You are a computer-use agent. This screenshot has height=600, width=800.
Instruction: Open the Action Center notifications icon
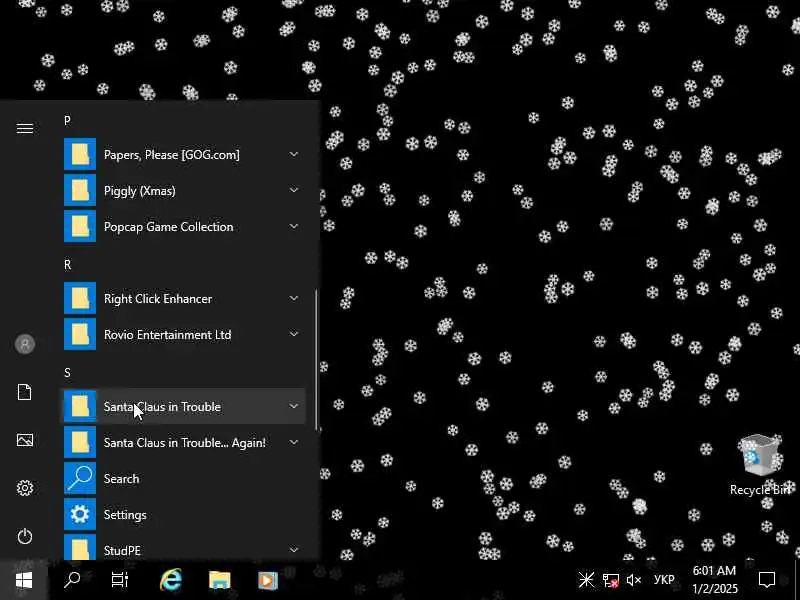click(x=766, y=580)
